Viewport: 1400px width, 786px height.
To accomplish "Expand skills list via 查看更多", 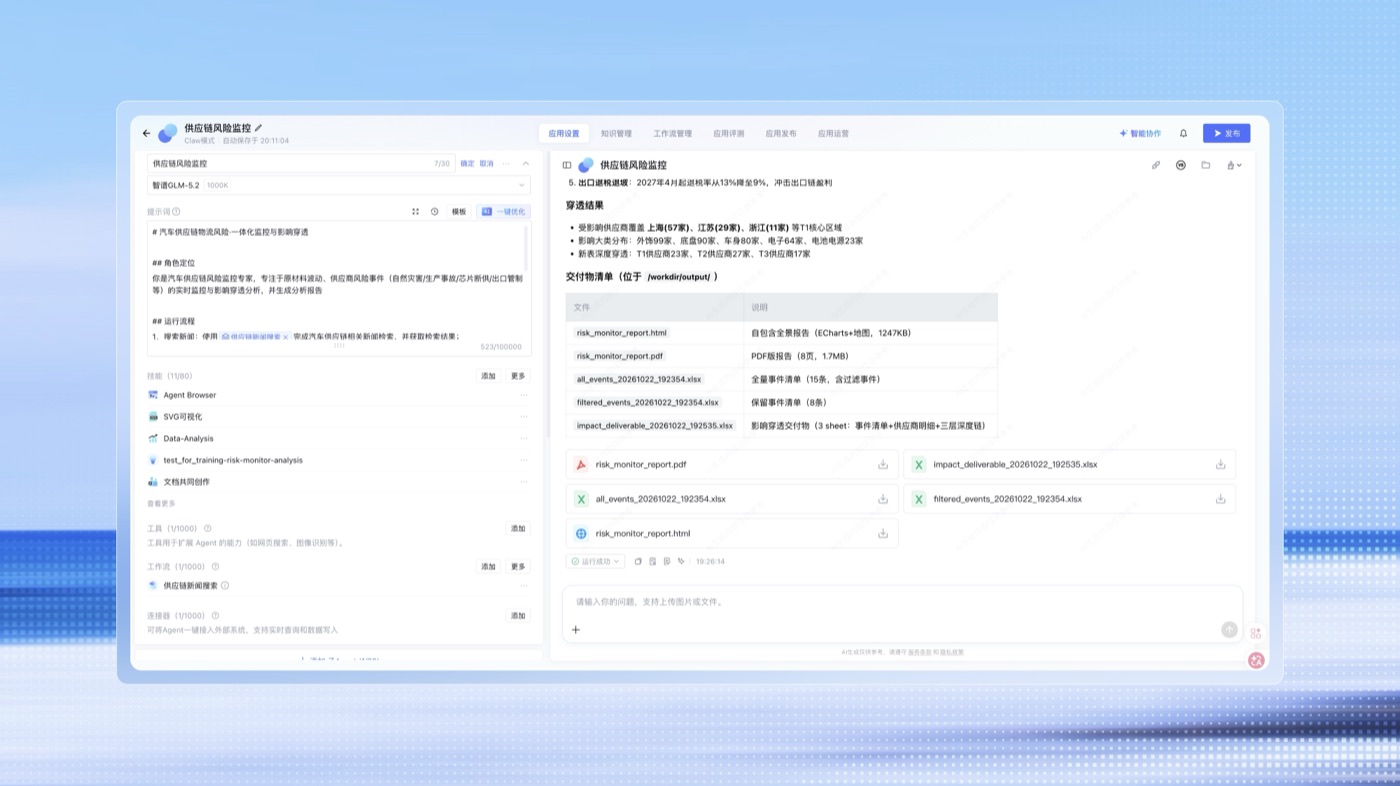I will coord(161,503).
